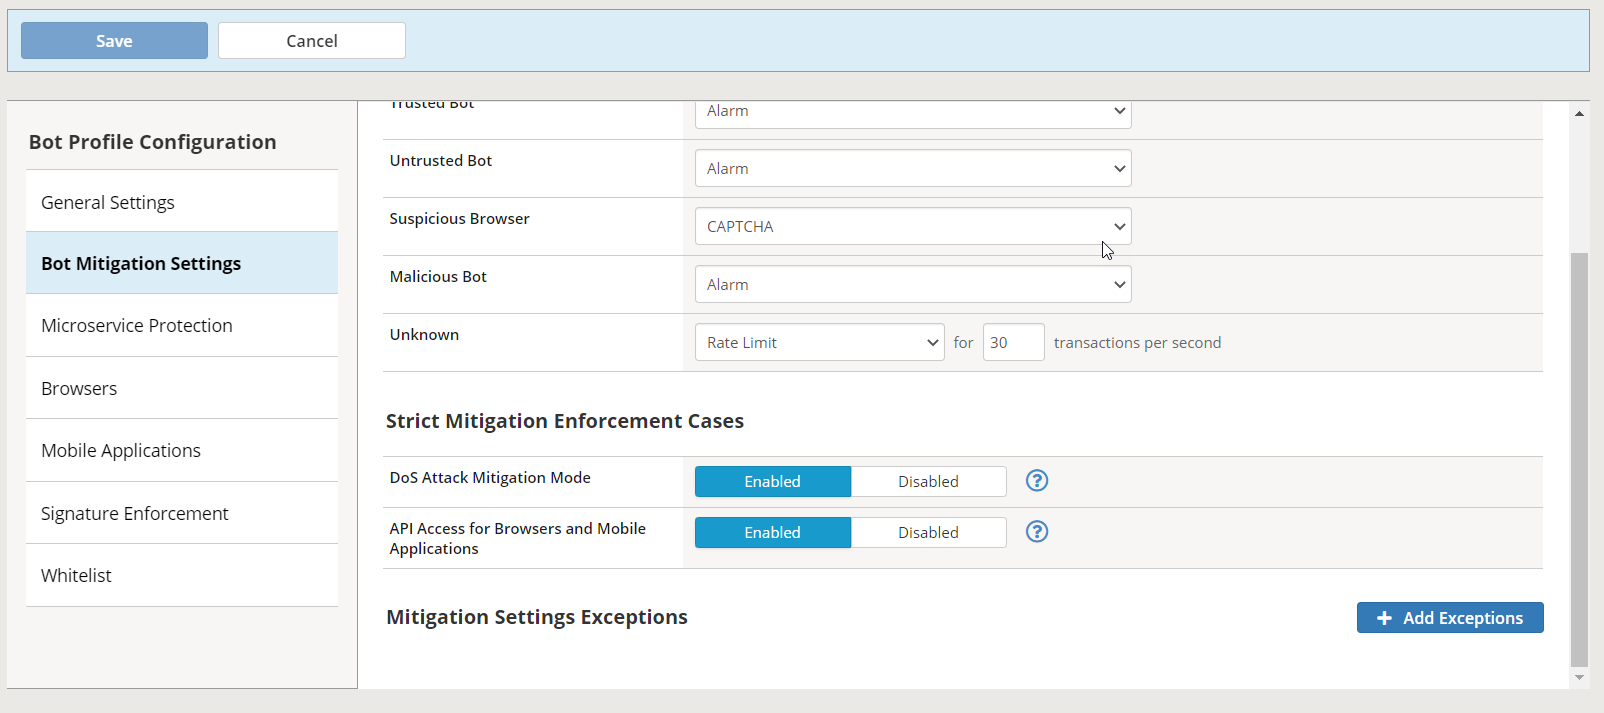Click the transactions per second input field
This screenshot has height=713, width=1604.
1013,343
